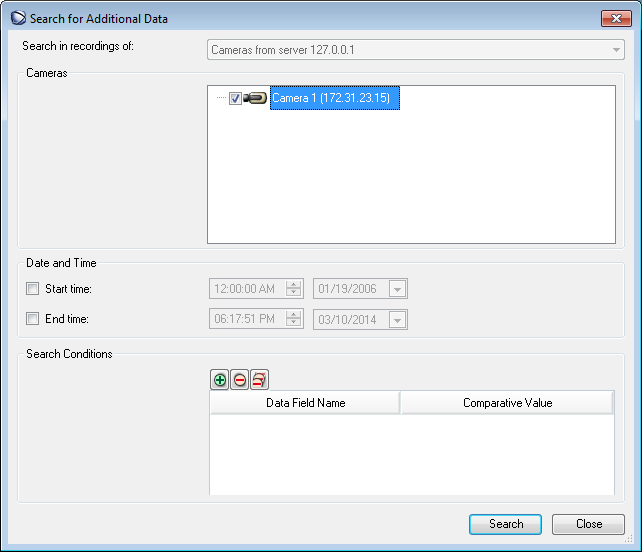
Task: Click the 'Cameras' group label
Action: [47, 73]
